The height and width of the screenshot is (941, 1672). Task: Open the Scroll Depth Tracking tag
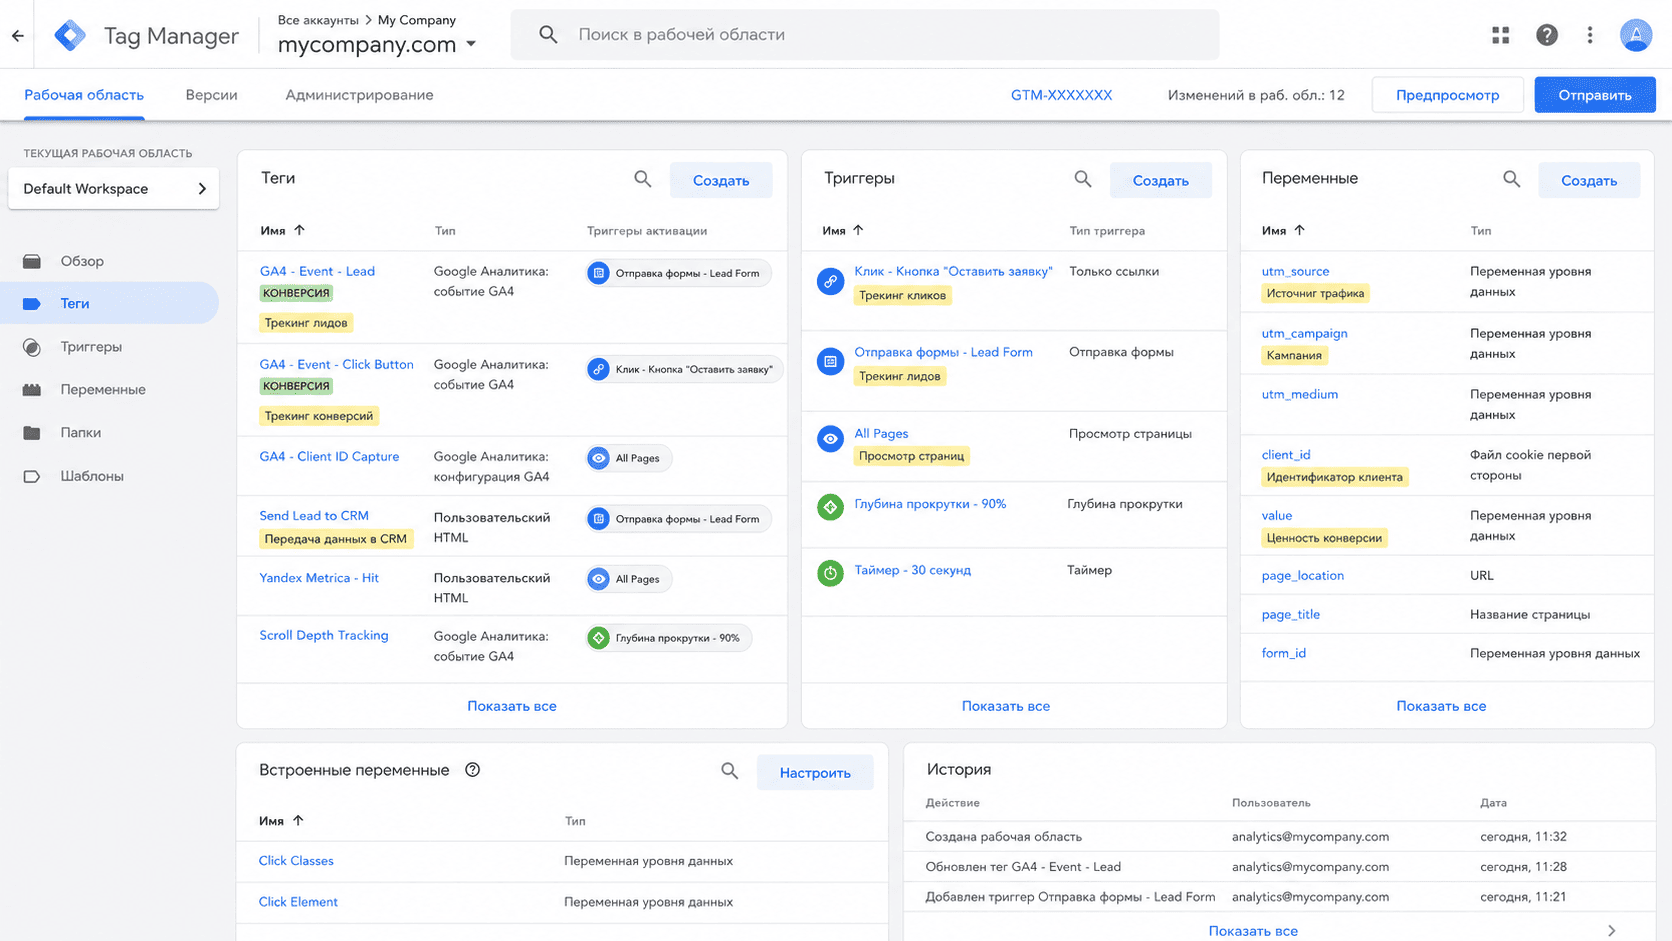click(324, 635)
